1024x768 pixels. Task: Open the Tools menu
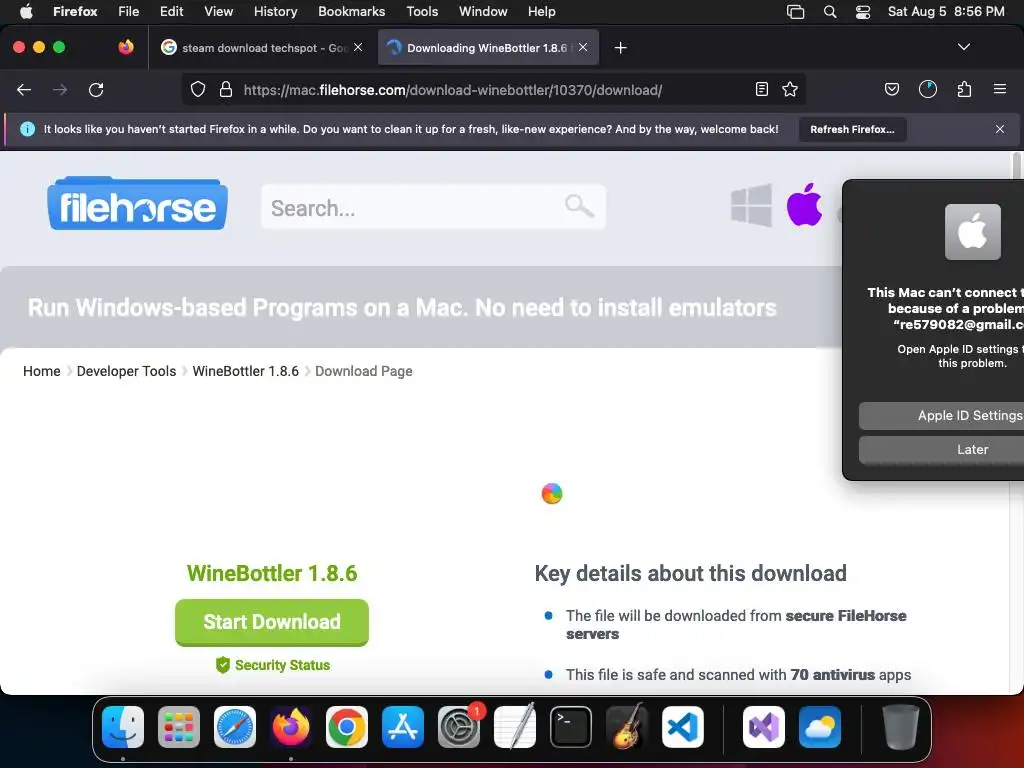click(423, 11)
